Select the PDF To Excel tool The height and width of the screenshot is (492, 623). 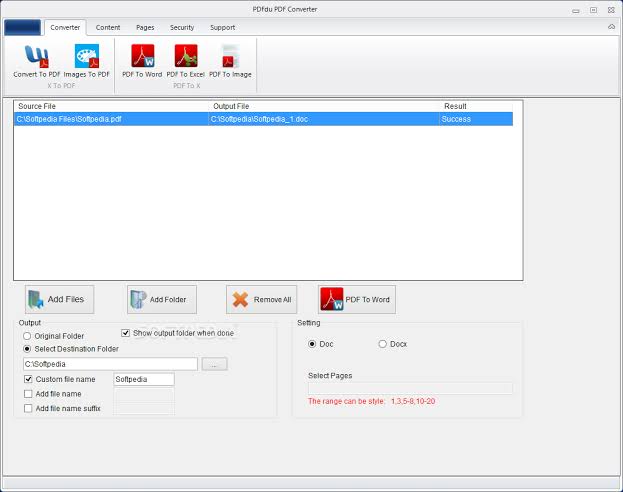[x=186, y=61]
